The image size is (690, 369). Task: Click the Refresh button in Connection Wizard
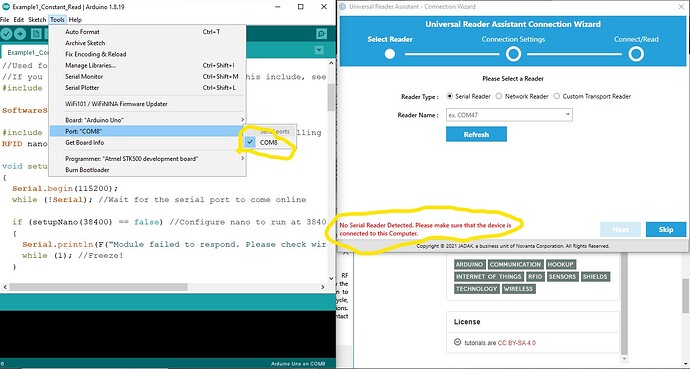[x=476, y=135]
